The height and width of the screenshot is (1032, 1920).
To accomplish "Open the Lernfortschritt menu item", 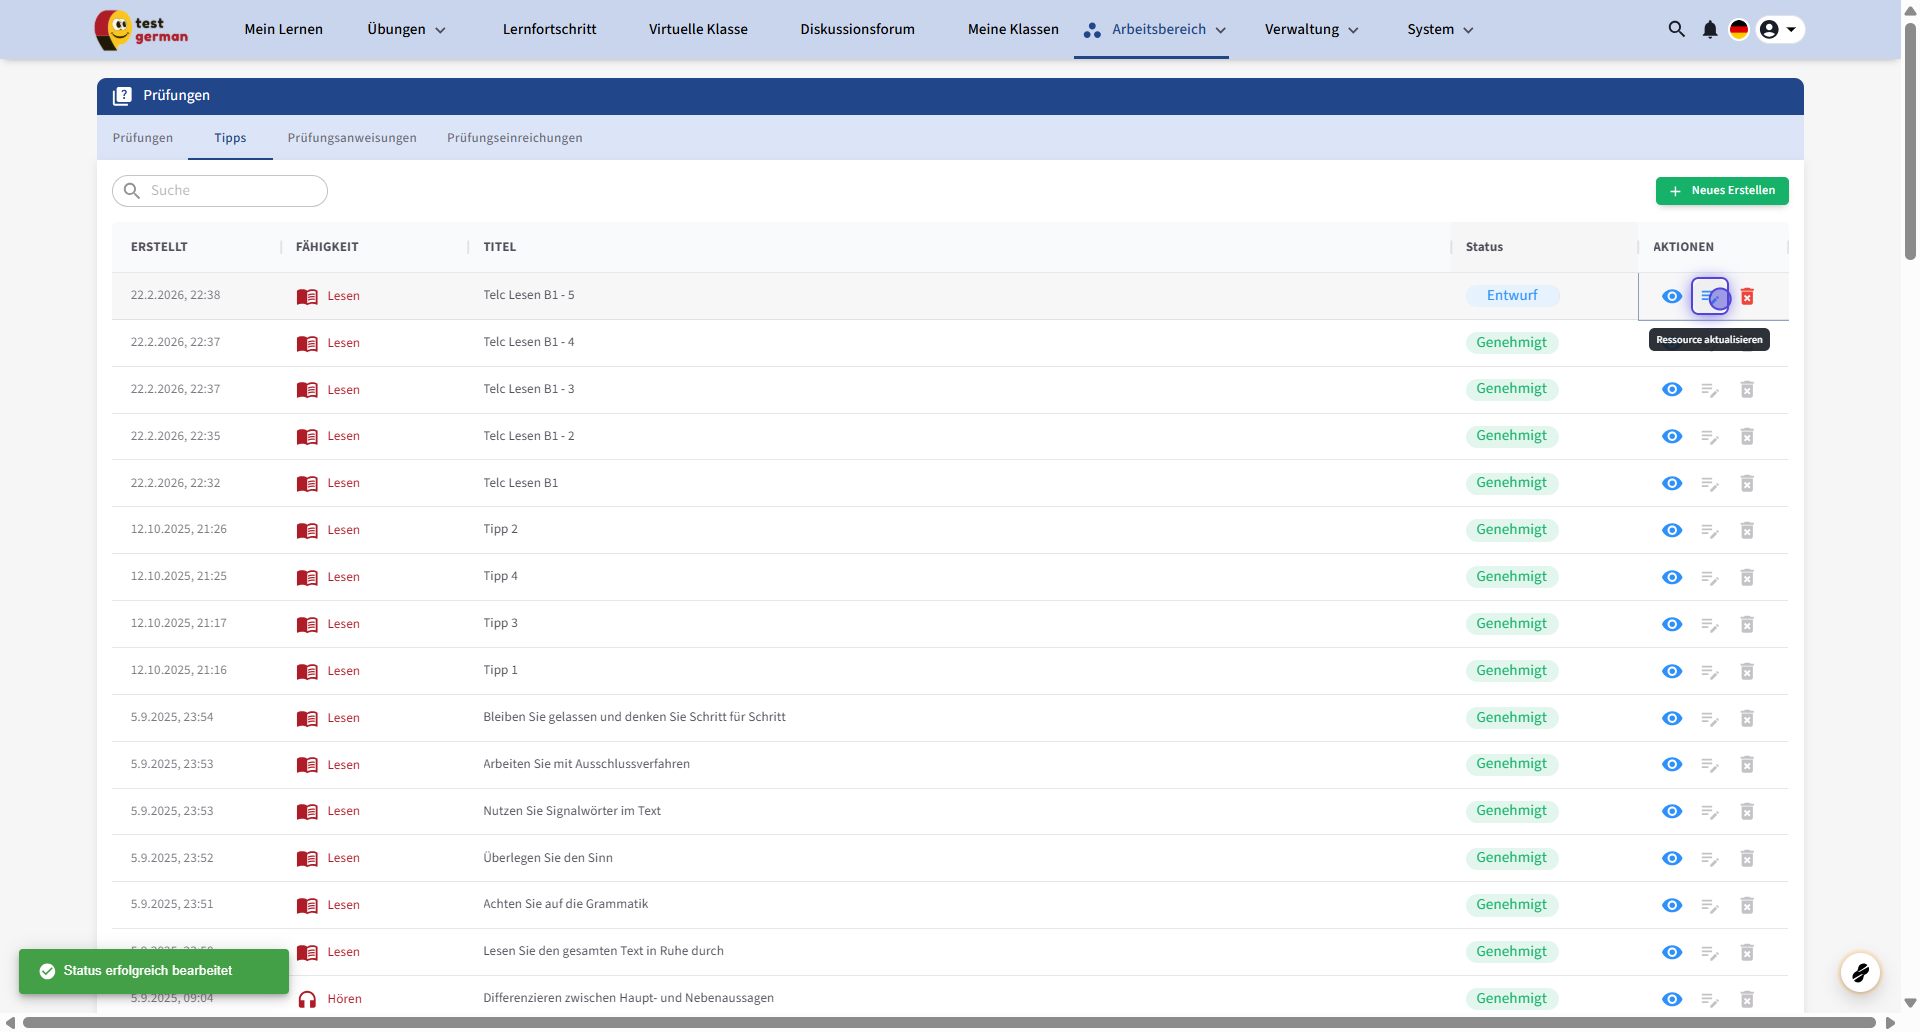I will pos(549,30).
